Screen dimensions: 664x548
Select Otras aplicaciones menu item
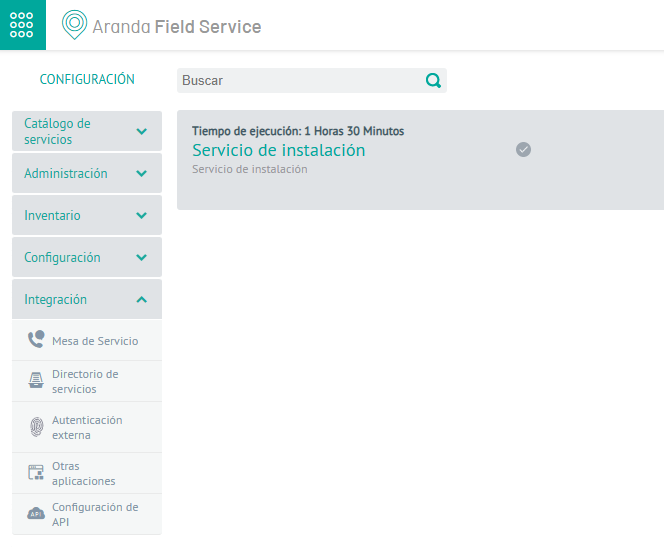click(x=87, y=473)
